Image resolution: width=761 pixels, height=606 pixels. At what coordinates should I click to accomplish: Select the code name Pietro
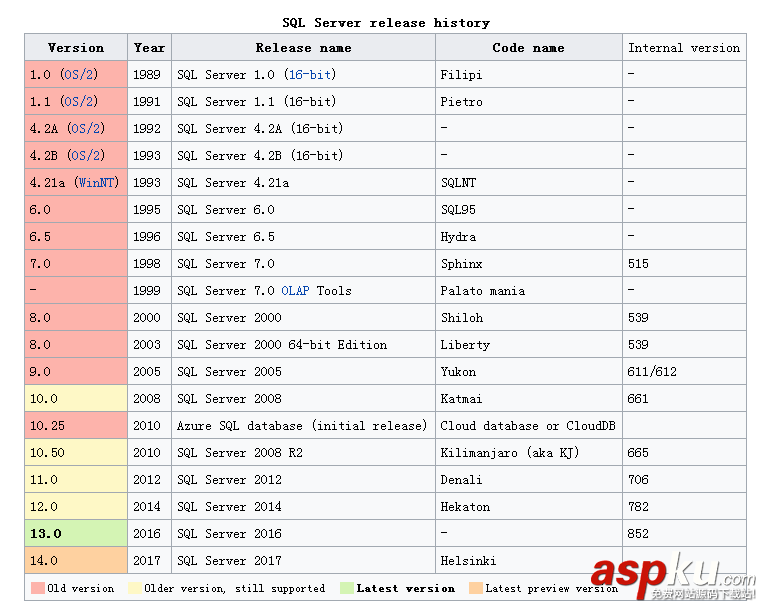click(x=461, y=102)
